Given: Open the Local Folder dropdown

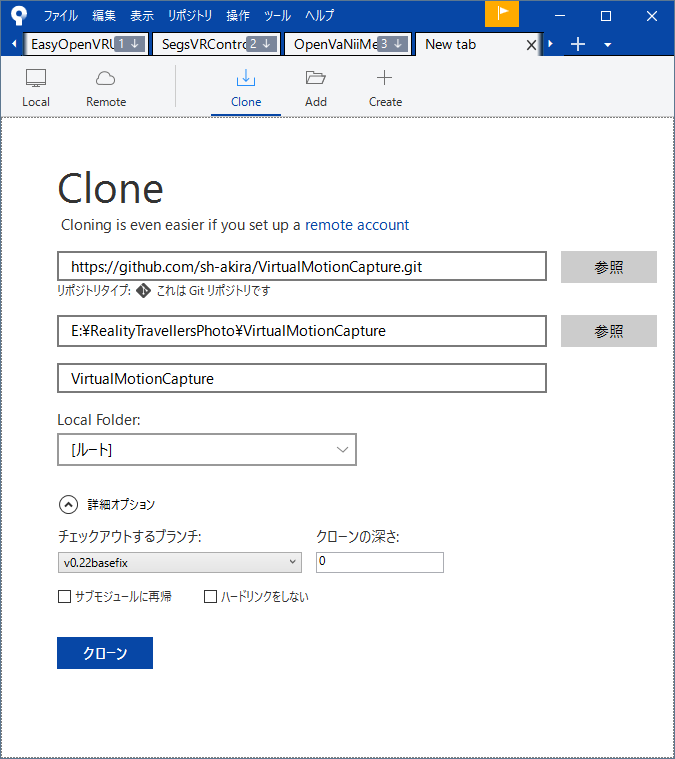Looking at the screenshot, I should click(207, 450).
